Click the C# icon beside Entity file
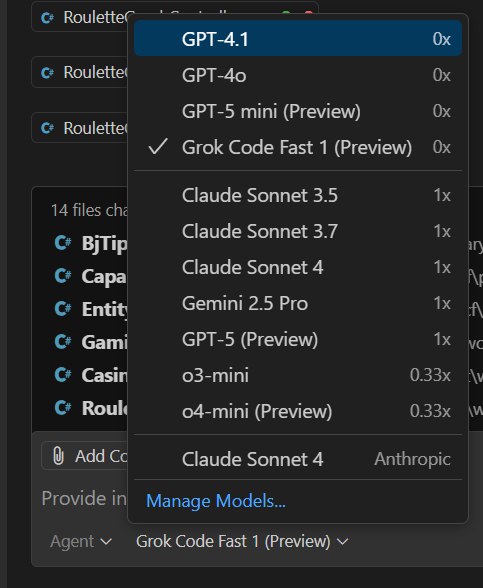This screenshot has height=588, width=483. point(62,309)
